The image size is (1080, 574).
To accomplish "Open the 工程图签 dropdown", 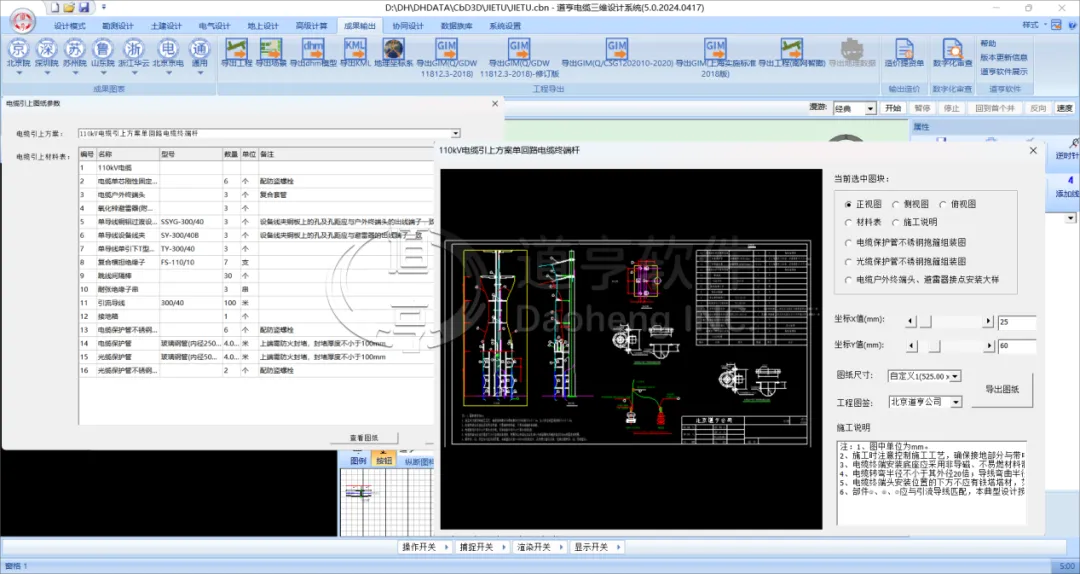I will coord(956,401).
